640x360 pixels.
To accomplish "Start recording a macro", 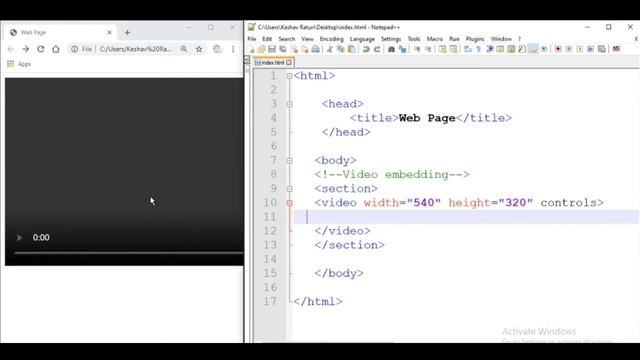I will 558,49.
